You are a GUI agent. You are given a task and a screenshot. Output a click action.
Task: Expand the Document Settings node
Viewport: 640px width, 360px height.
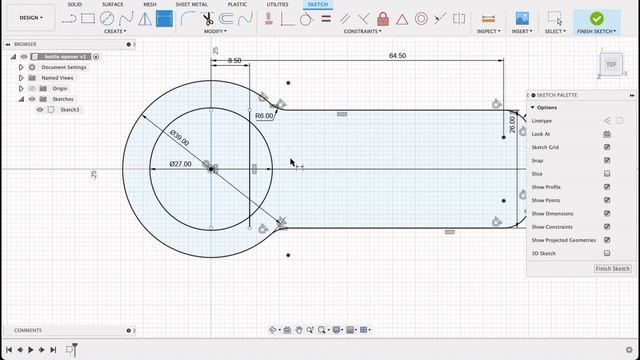pyautogui.click(x=21, y=67)
